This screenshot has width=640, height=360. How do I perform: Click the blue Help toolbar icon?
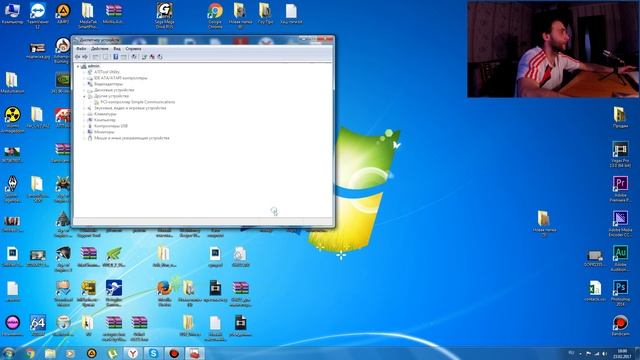click(x=116, y=57)
